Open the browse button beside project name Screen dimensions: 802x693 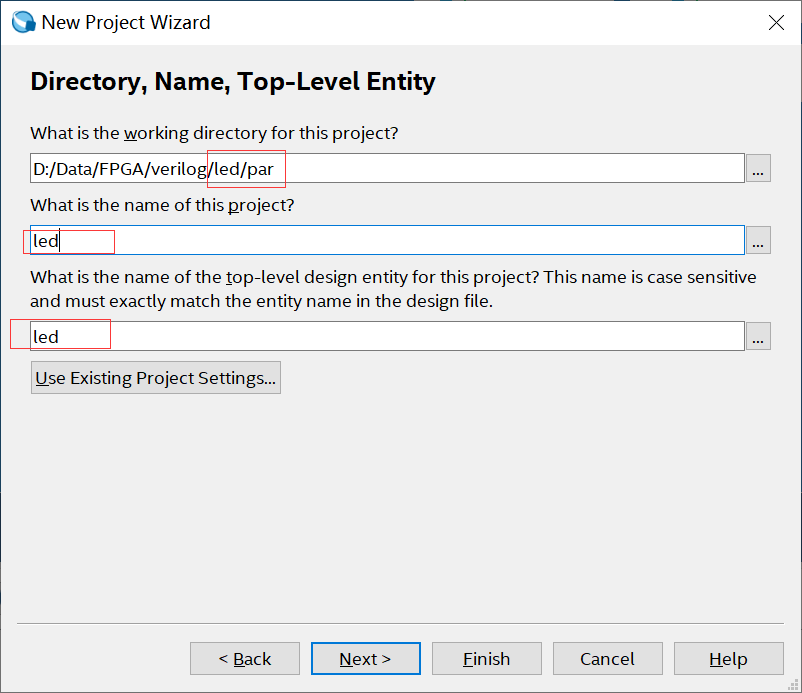[758, 240]
